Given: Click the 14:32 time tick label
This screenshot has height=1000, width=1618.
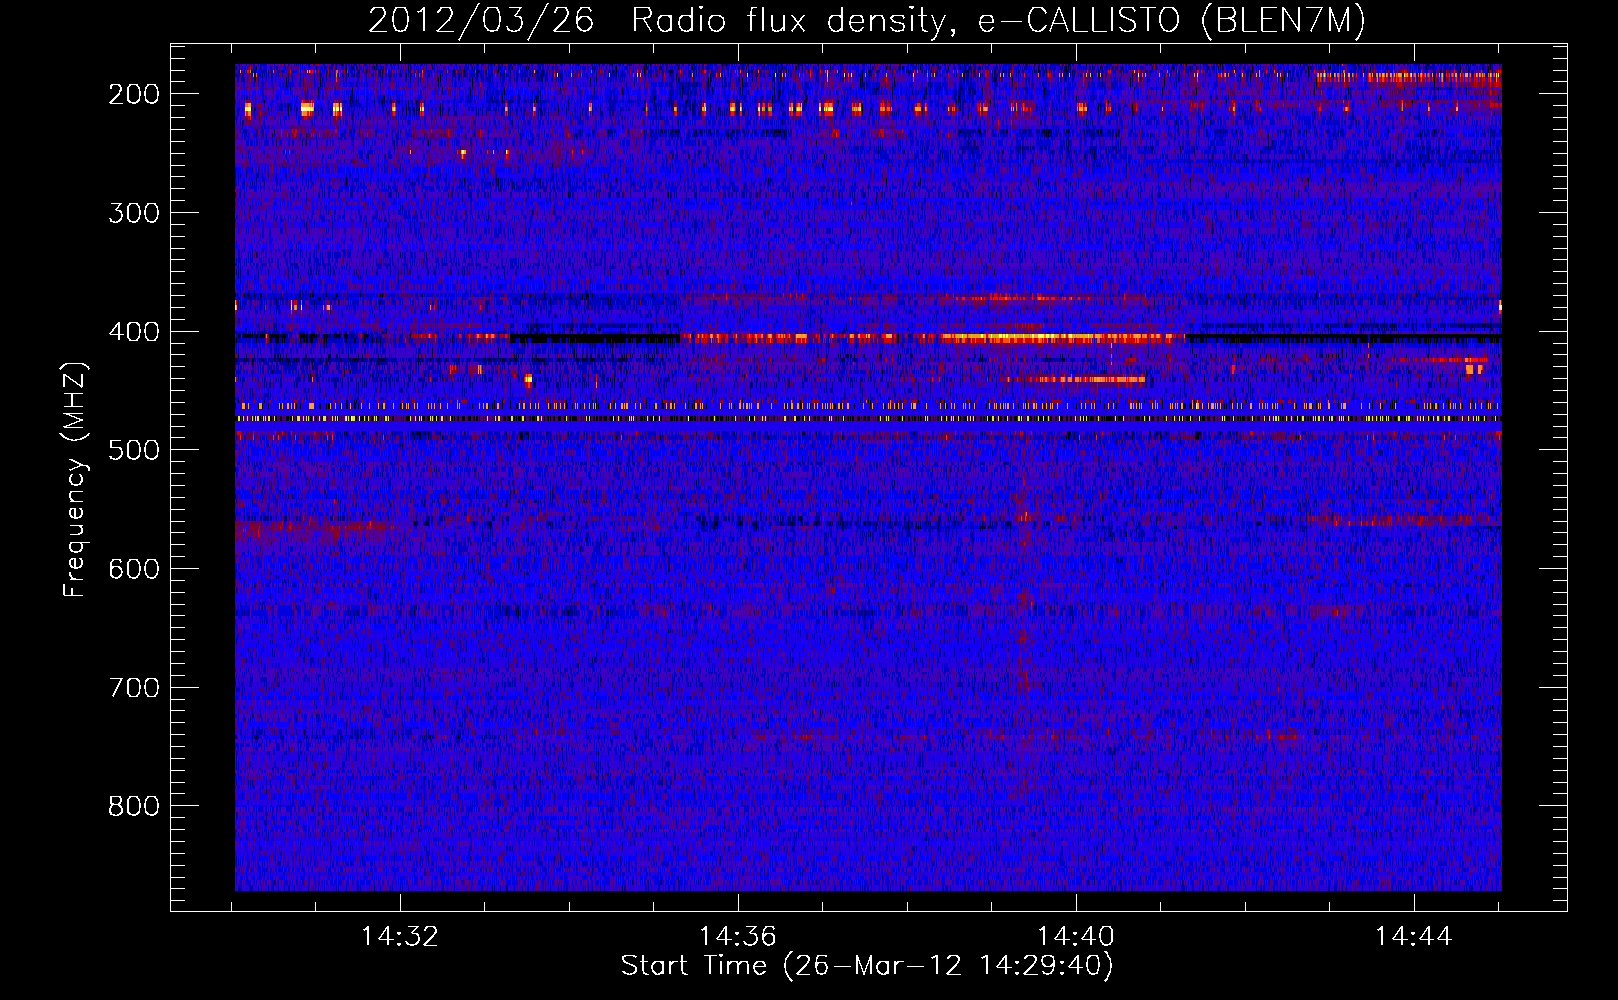Looking at the screenshot, I should point(400,937).
